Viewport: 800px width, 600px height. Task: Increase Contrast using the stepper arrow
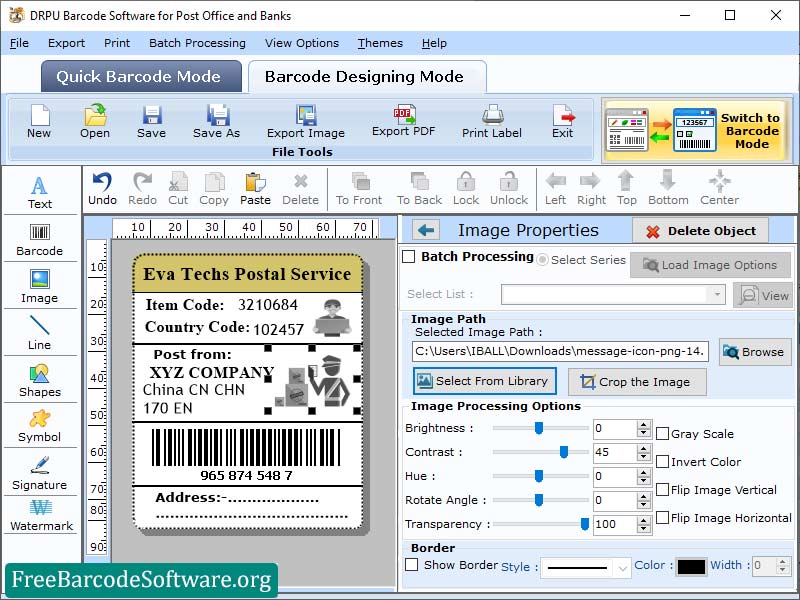pos(641,450)
